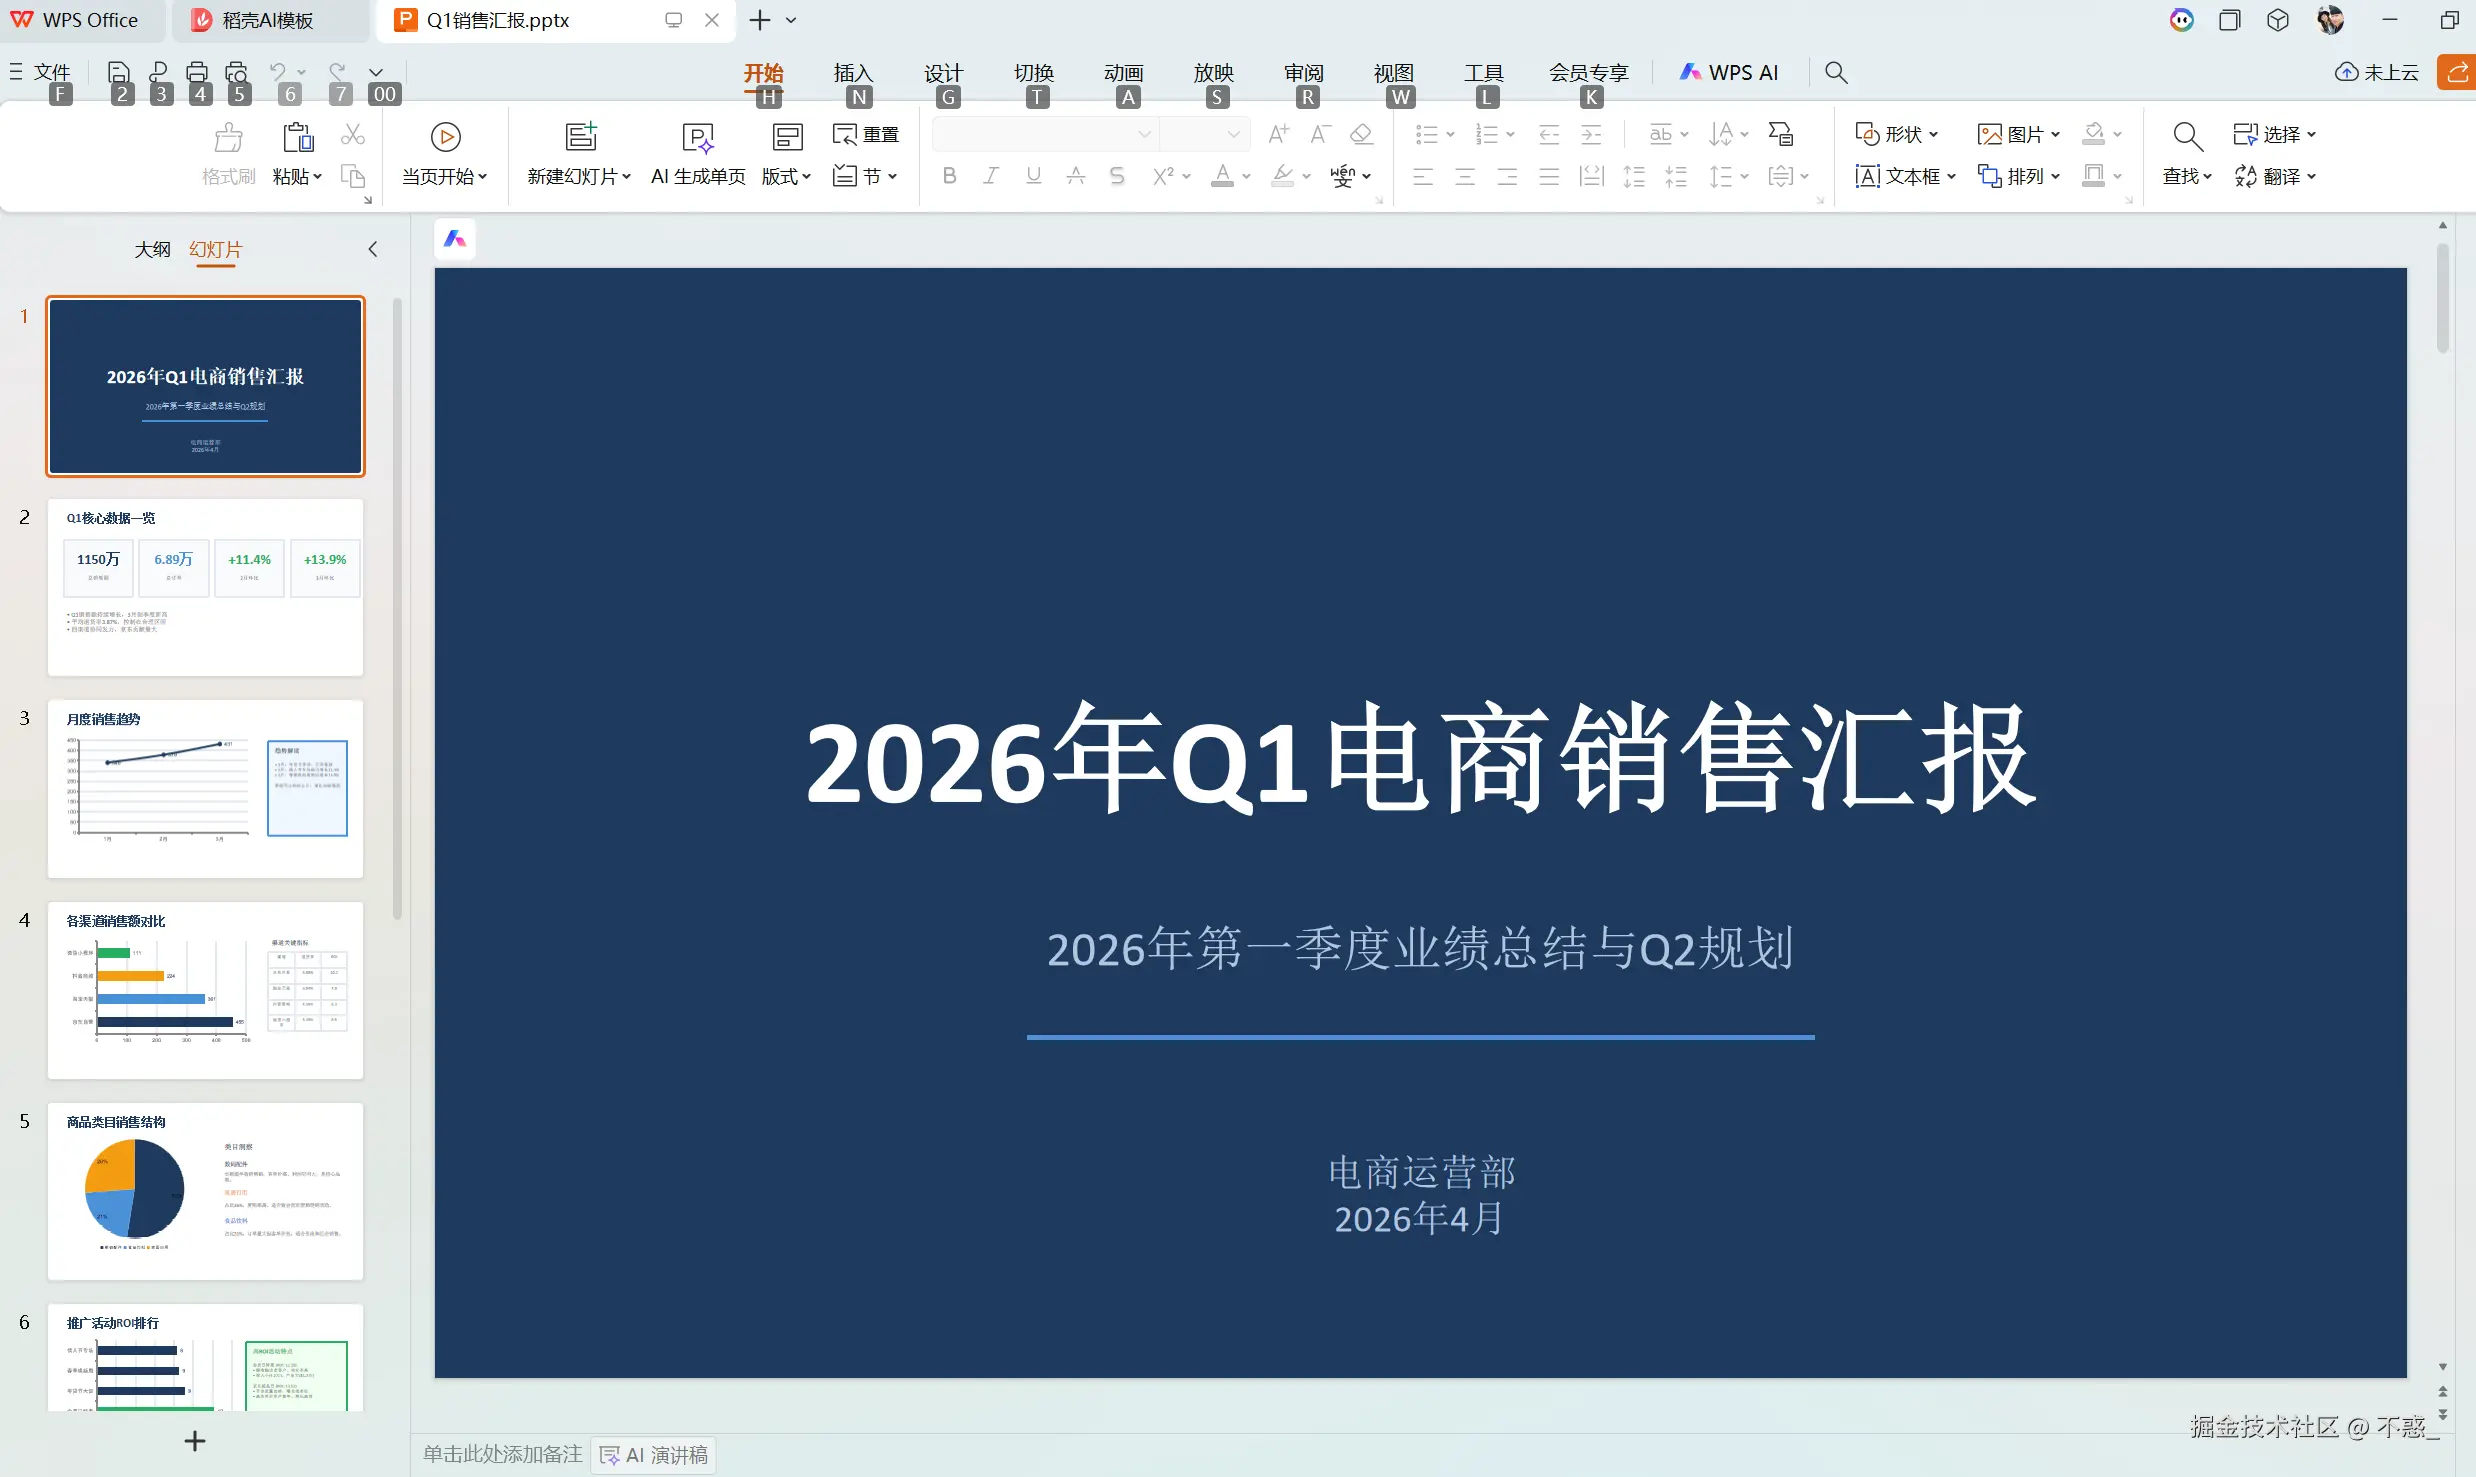Click the 未上云 cloud status button

tap(2377, 72)
